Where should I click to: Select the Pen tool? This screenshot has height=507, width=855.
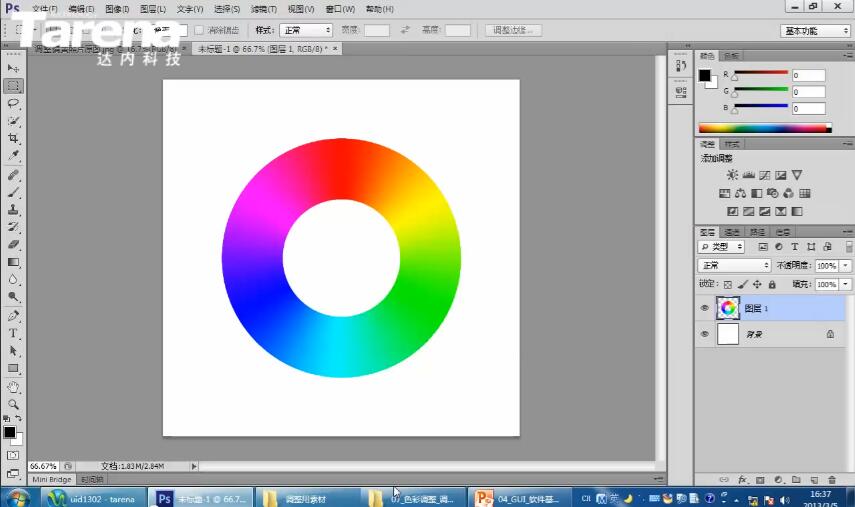pos(14,316)
